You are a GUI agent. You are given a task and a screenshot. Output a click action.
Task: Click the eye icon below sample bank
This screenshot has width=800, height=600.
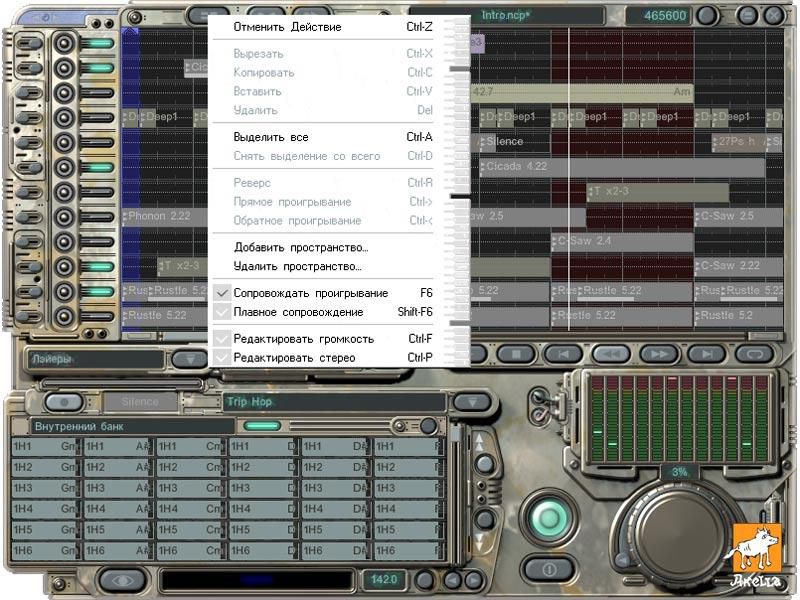pyautogui.click(x=122, y=579)
